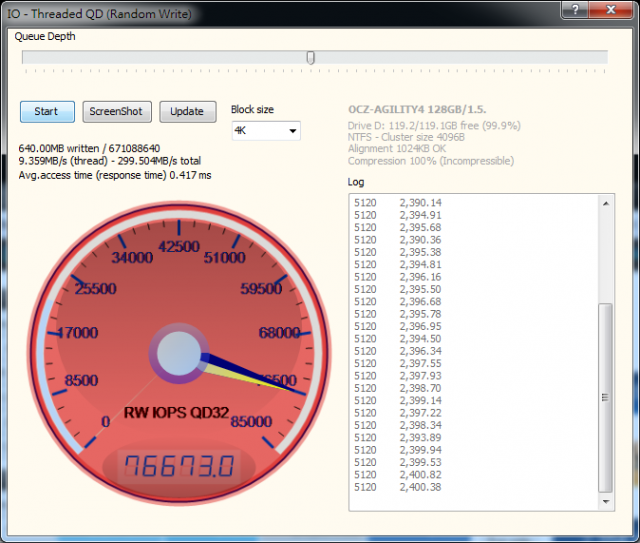Click the OCZ-AGILITY4 128GB drive name

coord(417,109)
